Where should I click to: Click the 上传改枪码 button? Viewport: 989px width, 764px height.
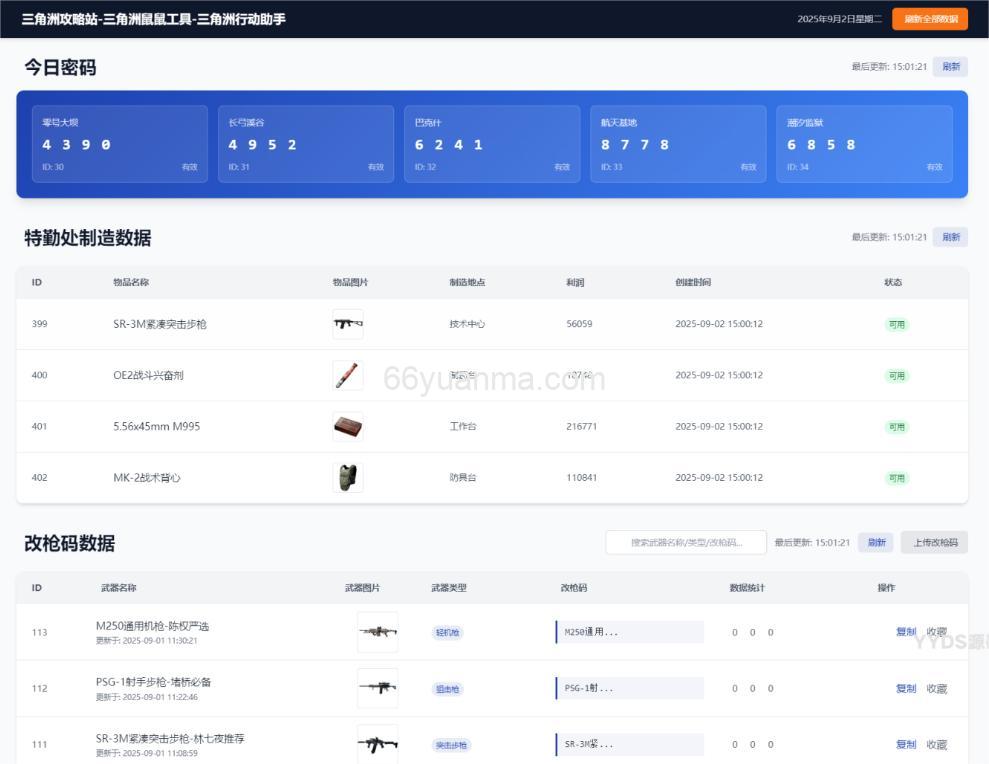934,542
